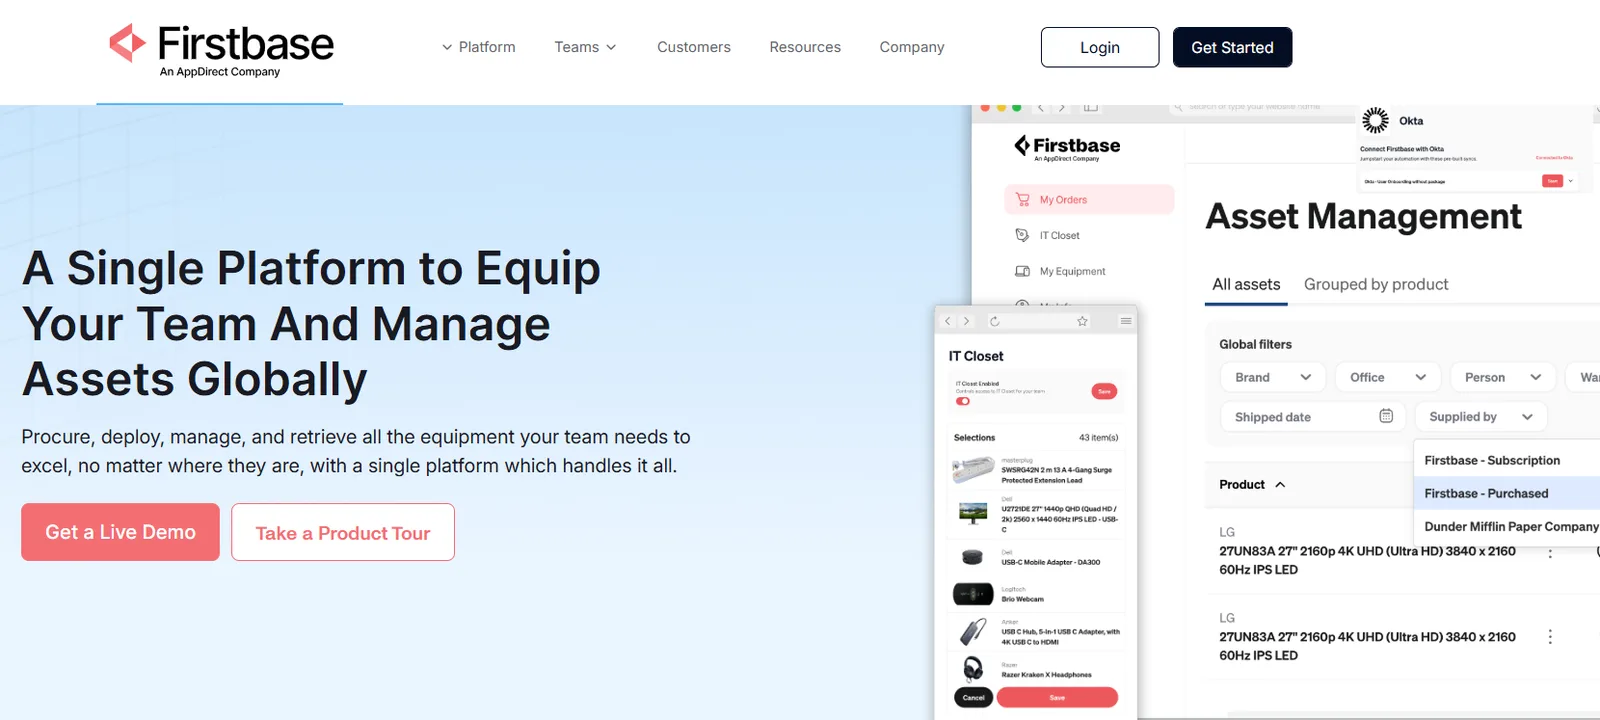The image size is (1600, 720).
Task: Click the "Global filters" label
Action: click(x=1255, y=344)
